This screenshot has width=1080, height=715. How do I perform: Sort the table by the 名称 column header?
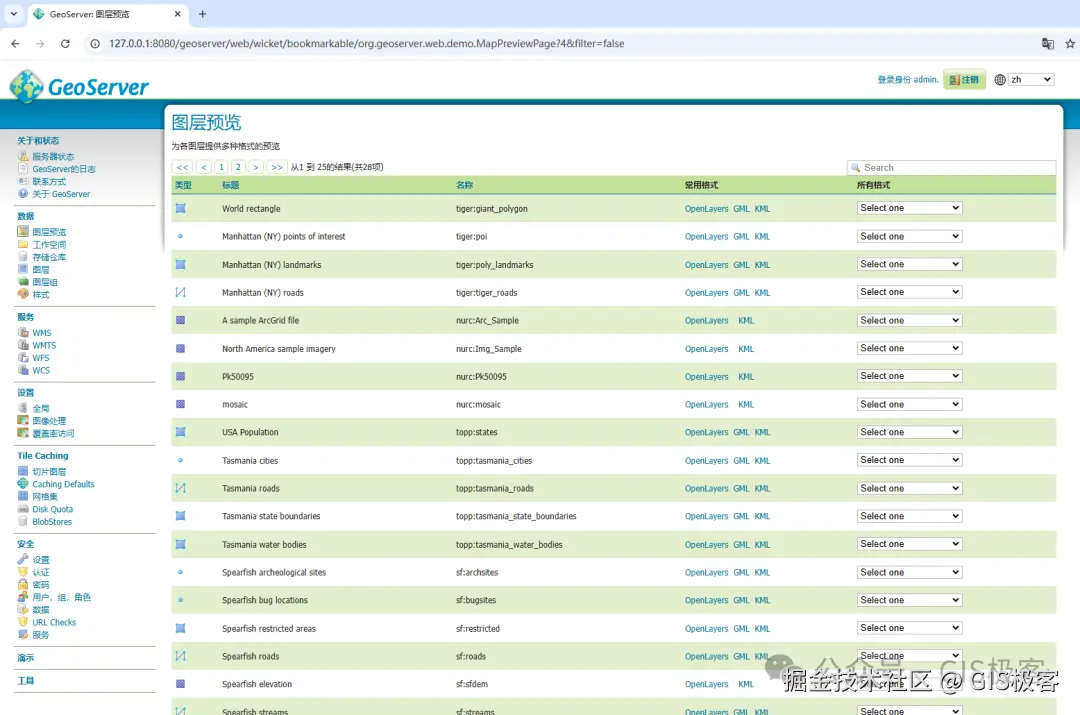pos(464,185)
